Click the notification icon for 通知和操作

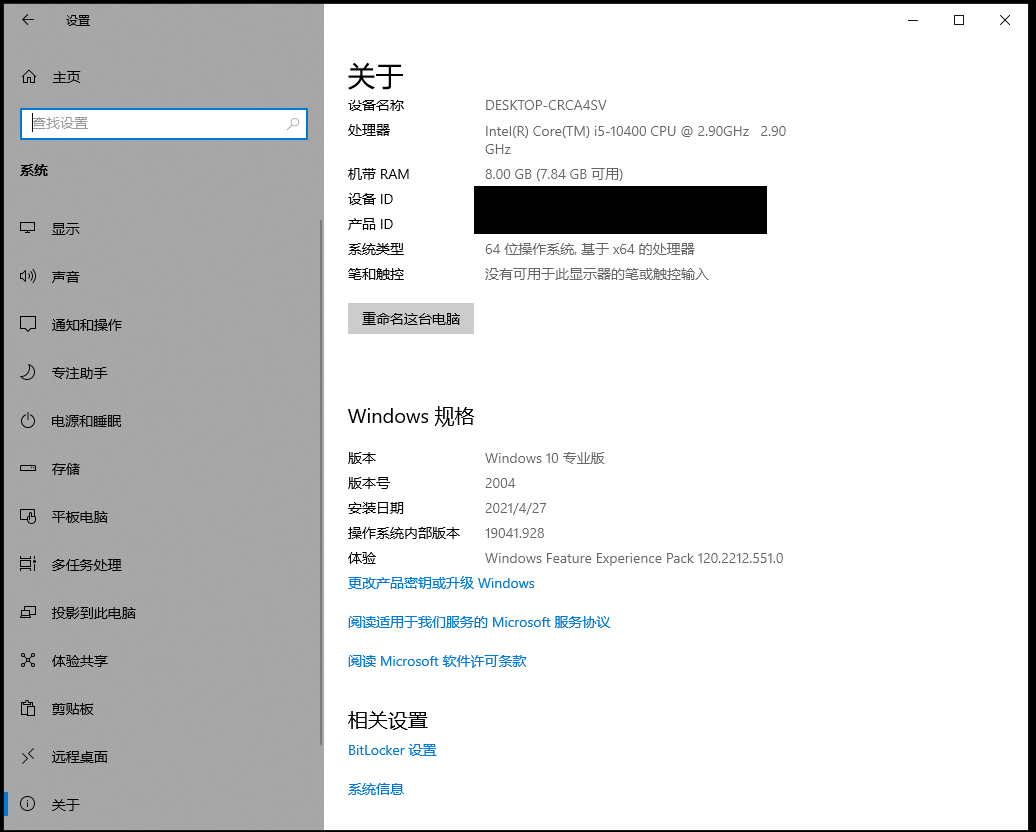click(28, 324)
